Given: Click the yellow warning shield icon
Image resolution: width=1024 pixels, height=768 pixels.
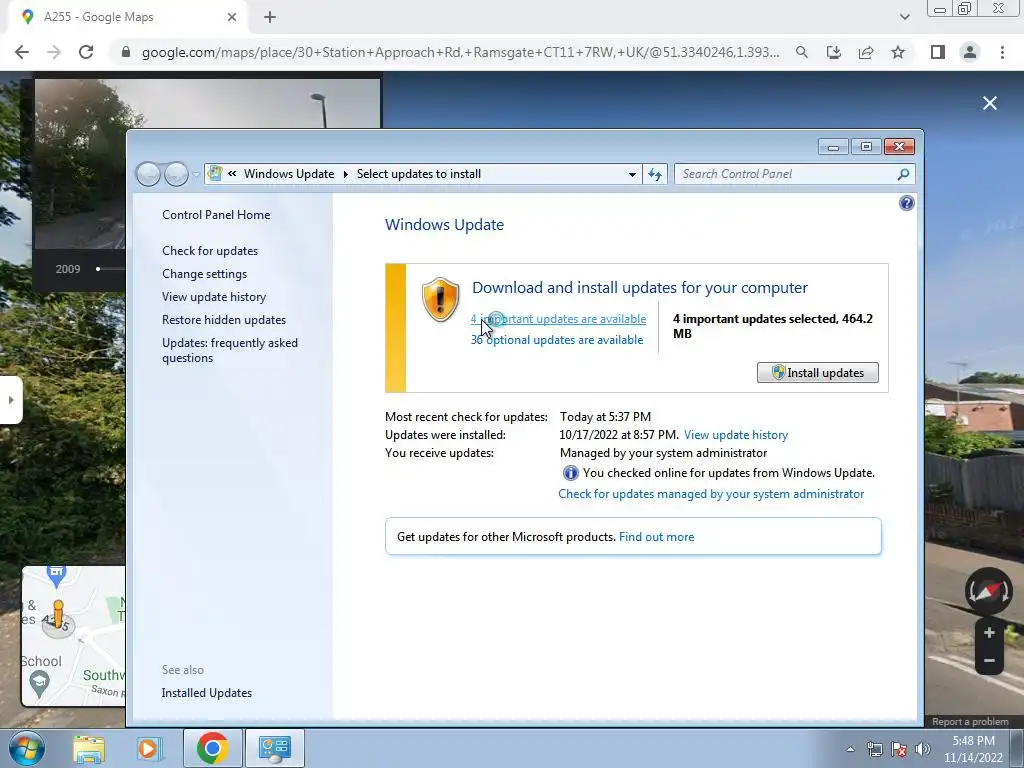Looking at the screenshot, I should click(440, 300).
